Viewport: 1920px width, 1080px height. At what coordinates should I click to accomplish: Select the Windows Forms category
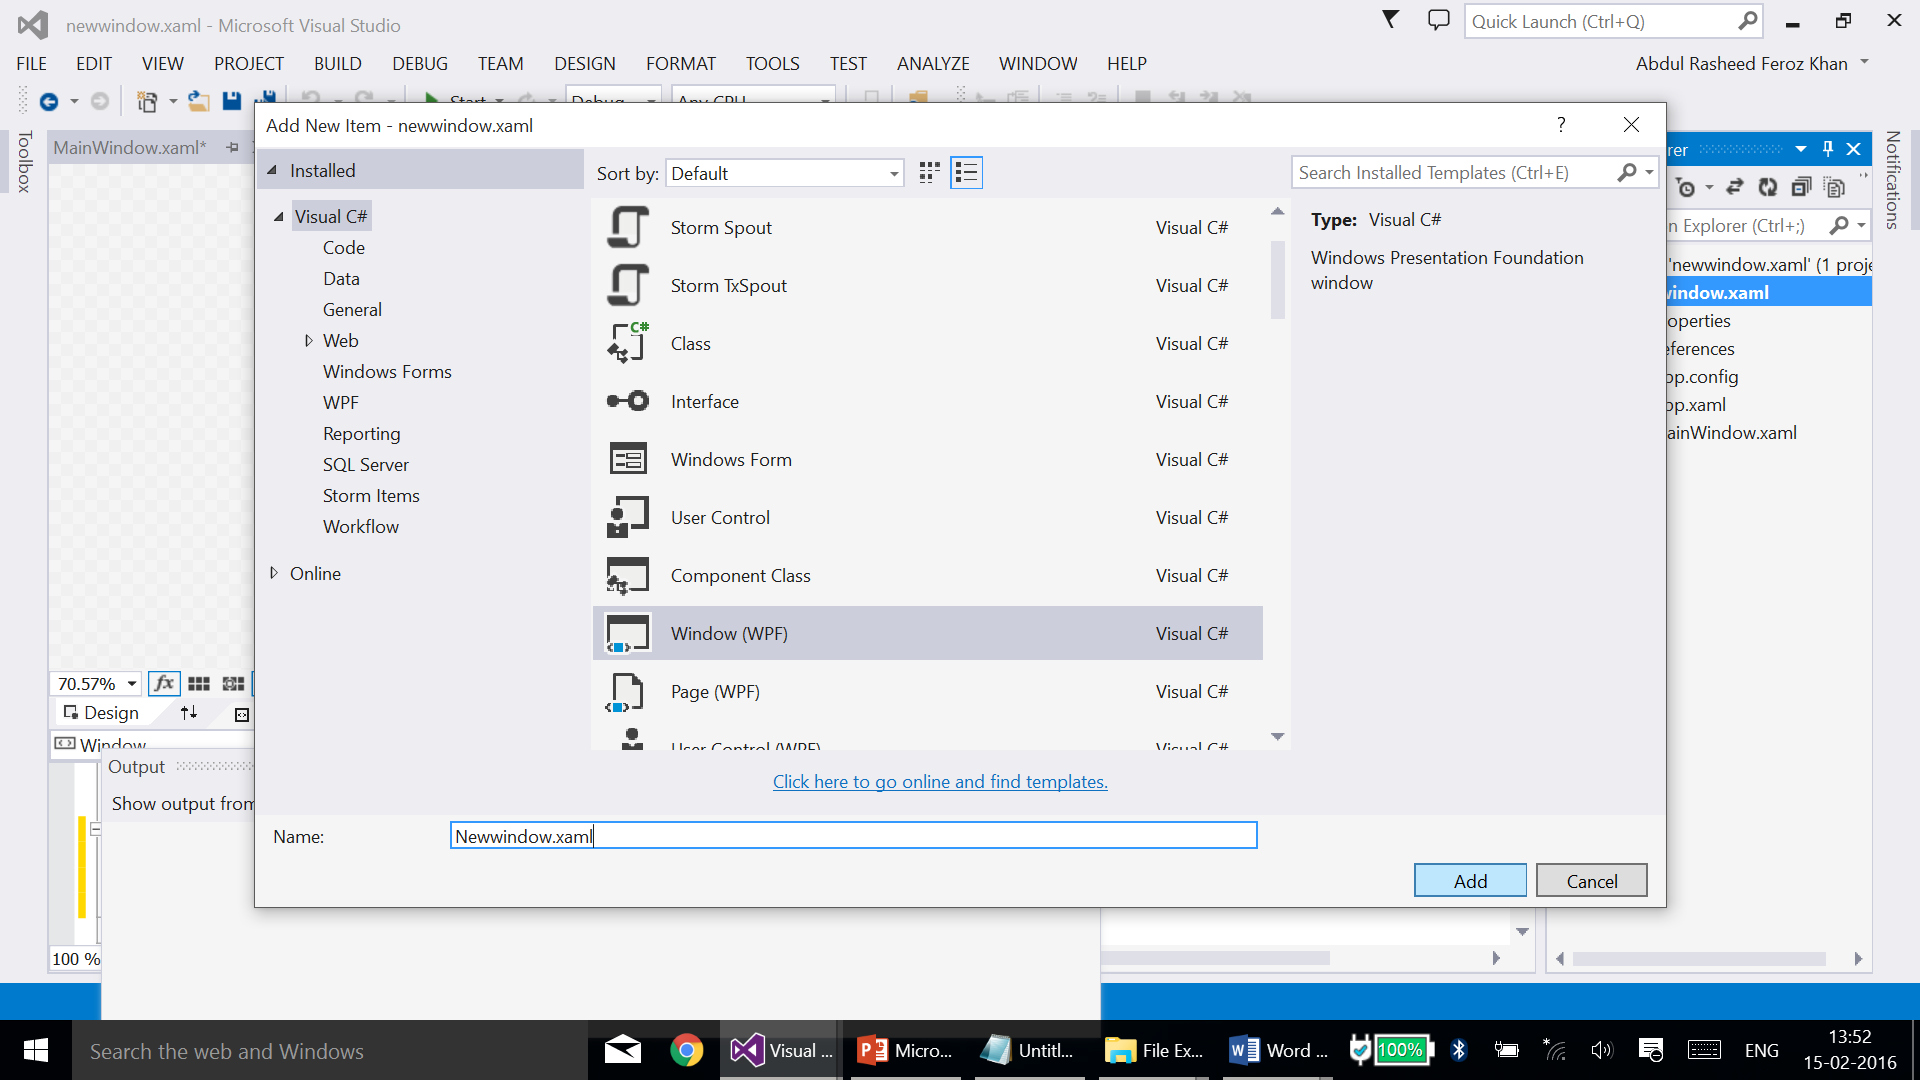387,372
